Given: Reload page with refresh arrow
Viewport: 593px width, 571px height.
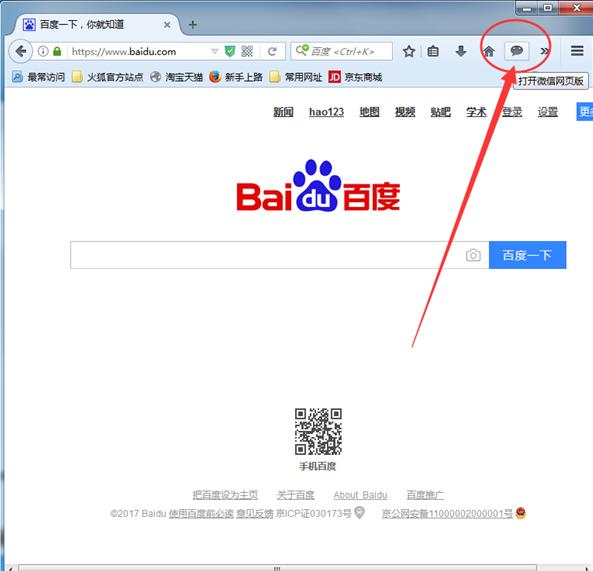Looking at the screenshot, I should point(272,51).
